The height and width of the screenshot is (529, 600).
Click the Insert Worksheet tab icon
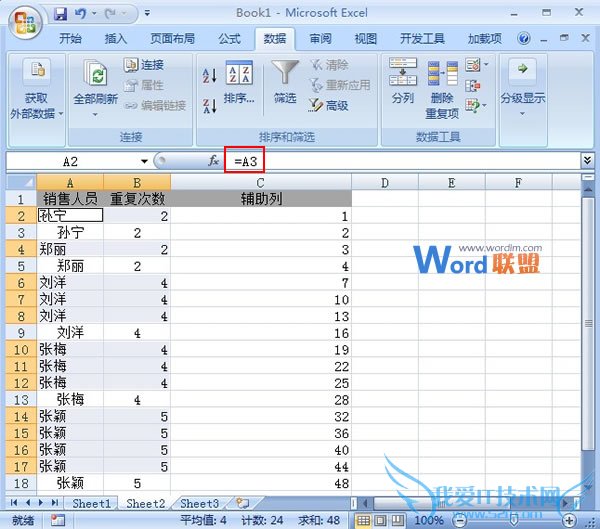tap(243, 503)
